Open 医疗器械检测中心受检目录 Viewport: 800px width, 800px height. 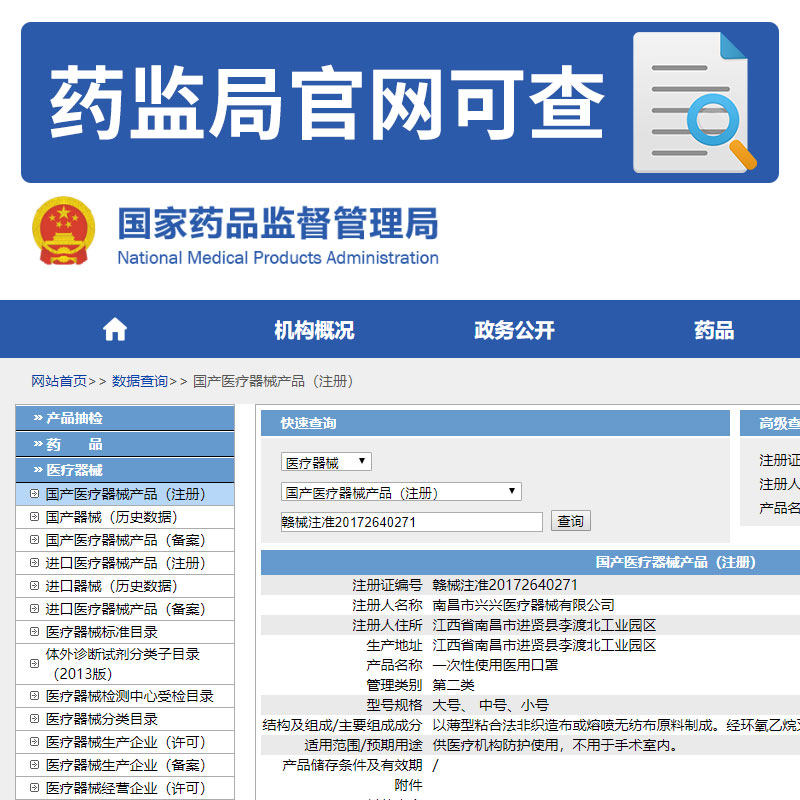tap(125, 696)
